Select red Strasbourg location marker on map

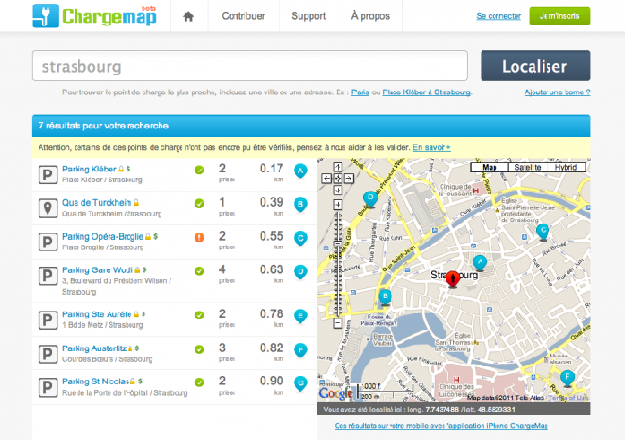pos(452,279)
